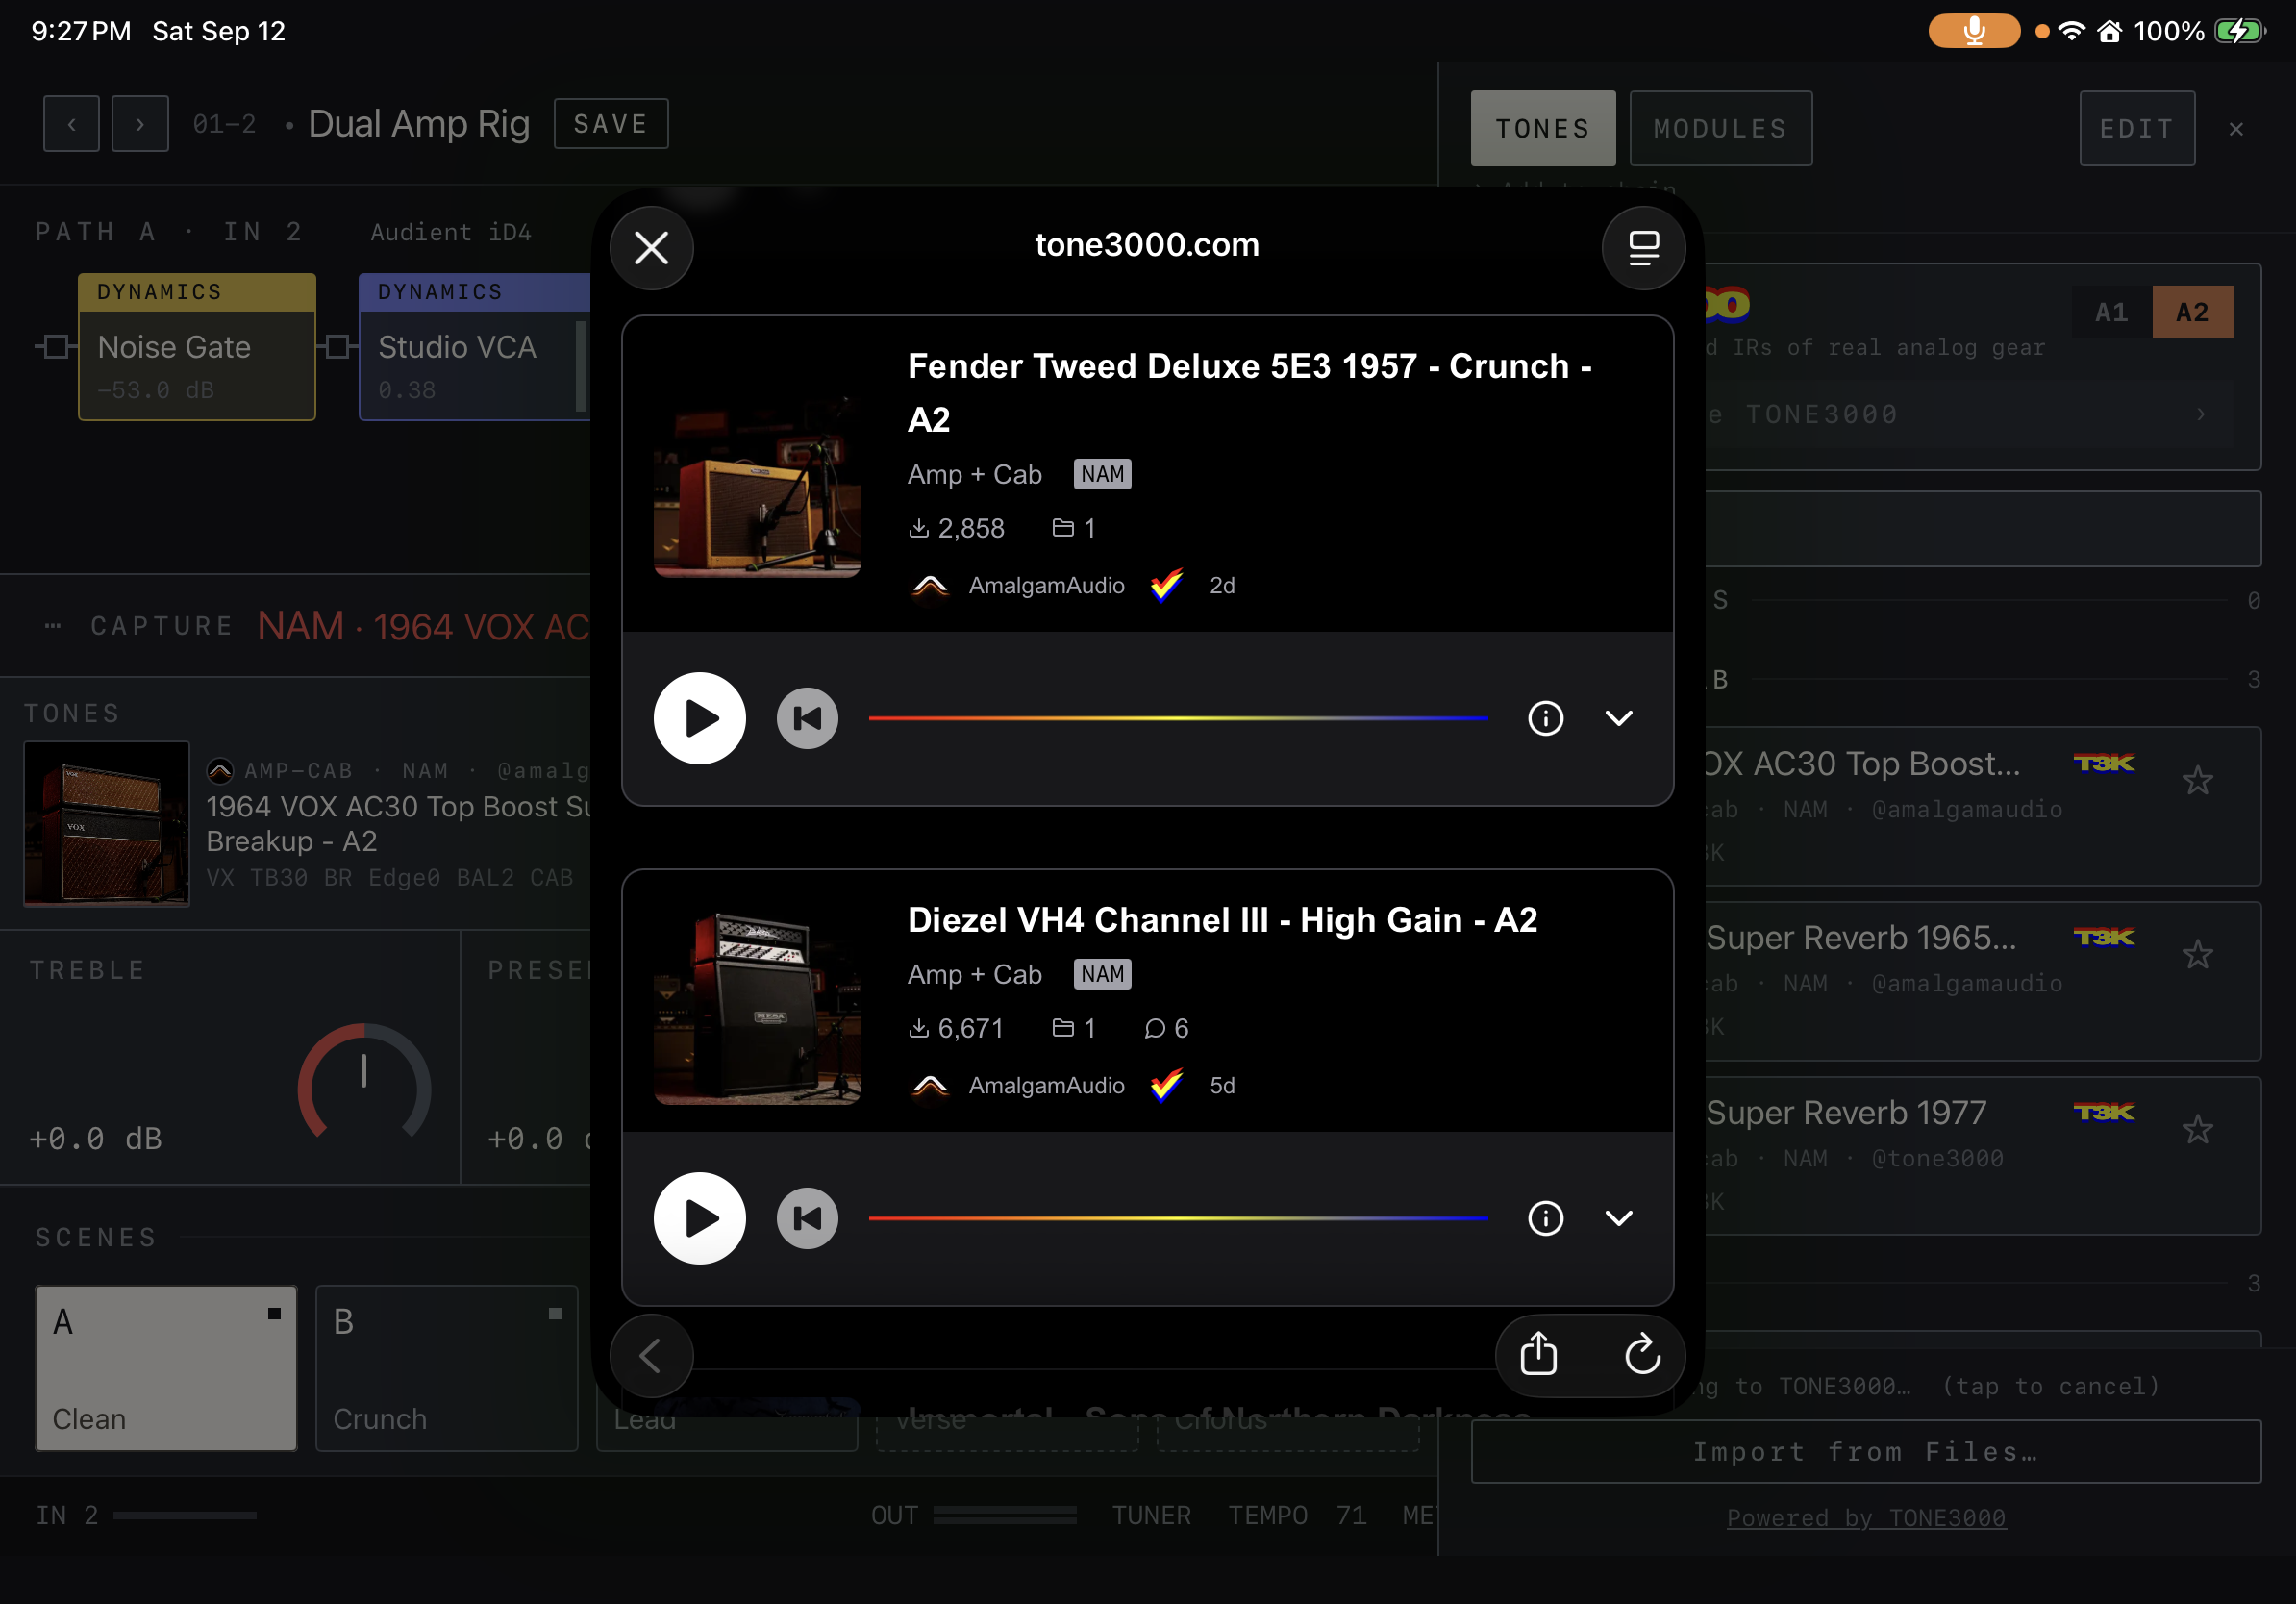Image resolution: width=2296 pixels, height=1604 pixels.
Task: Open Powered by TONE3000 link
Action: tap(1866, 1518)
